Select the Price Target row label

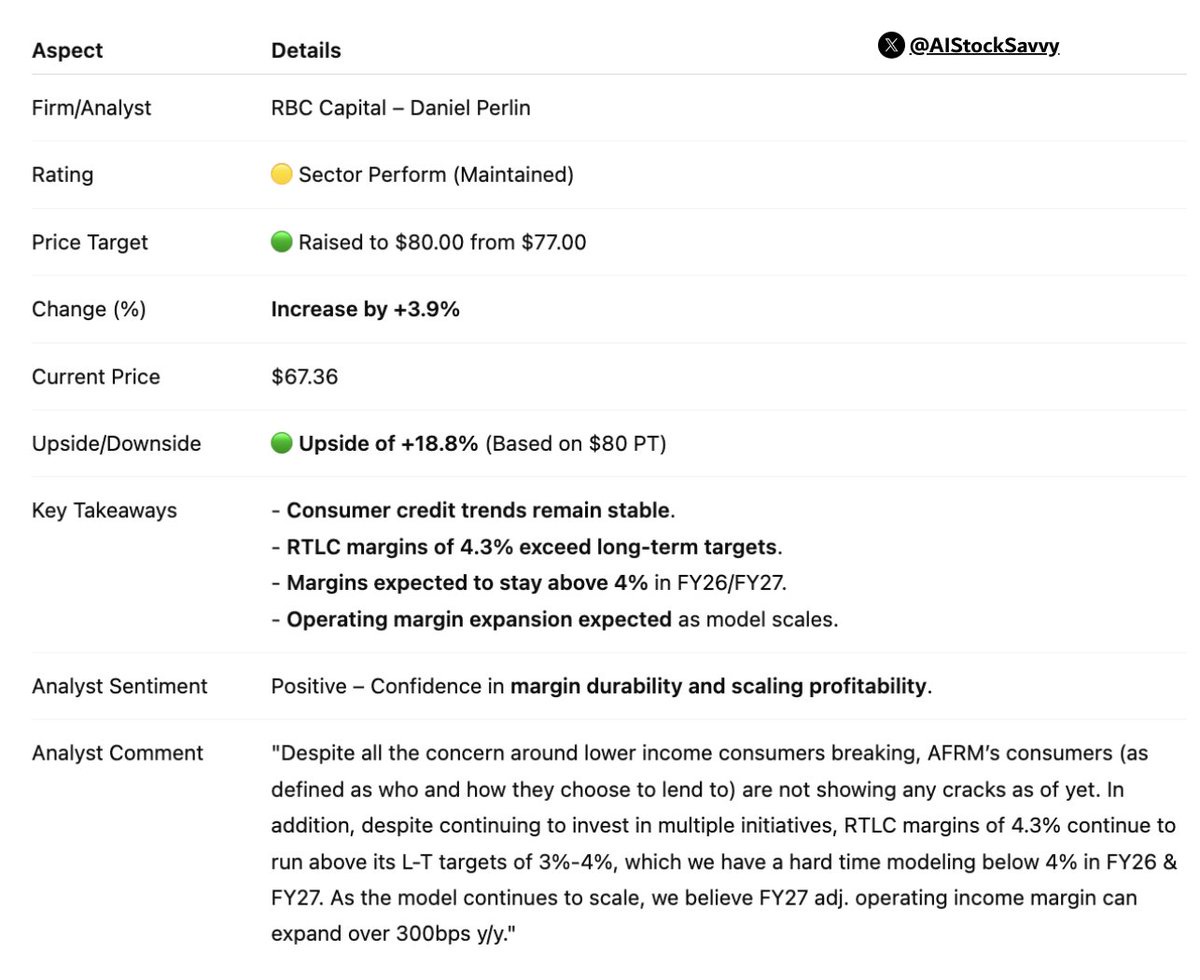coord(90,242)
